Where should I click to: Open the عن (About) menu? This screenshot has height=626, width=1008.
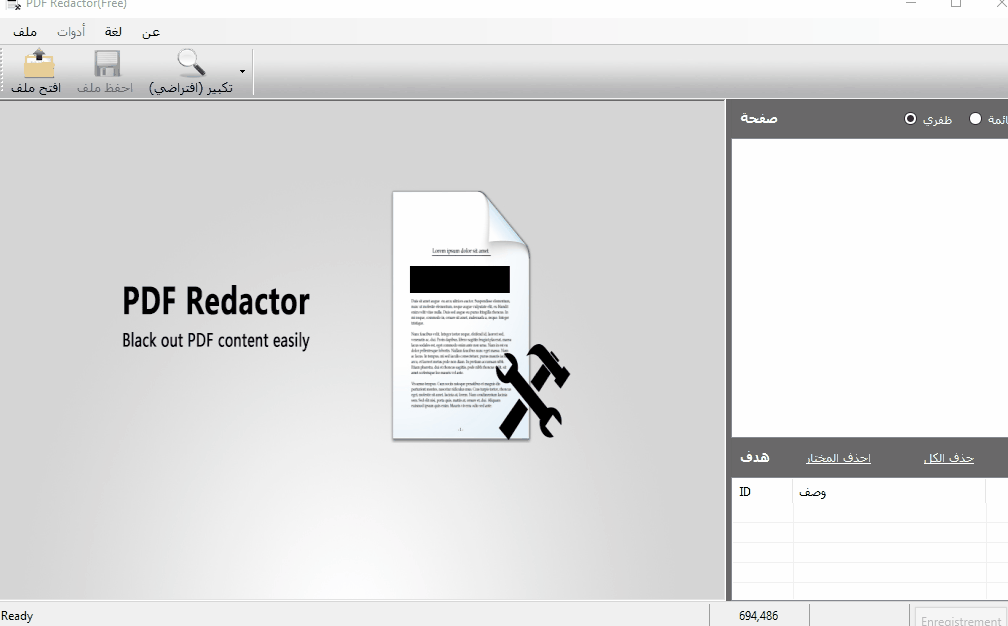tap(151, 32)
